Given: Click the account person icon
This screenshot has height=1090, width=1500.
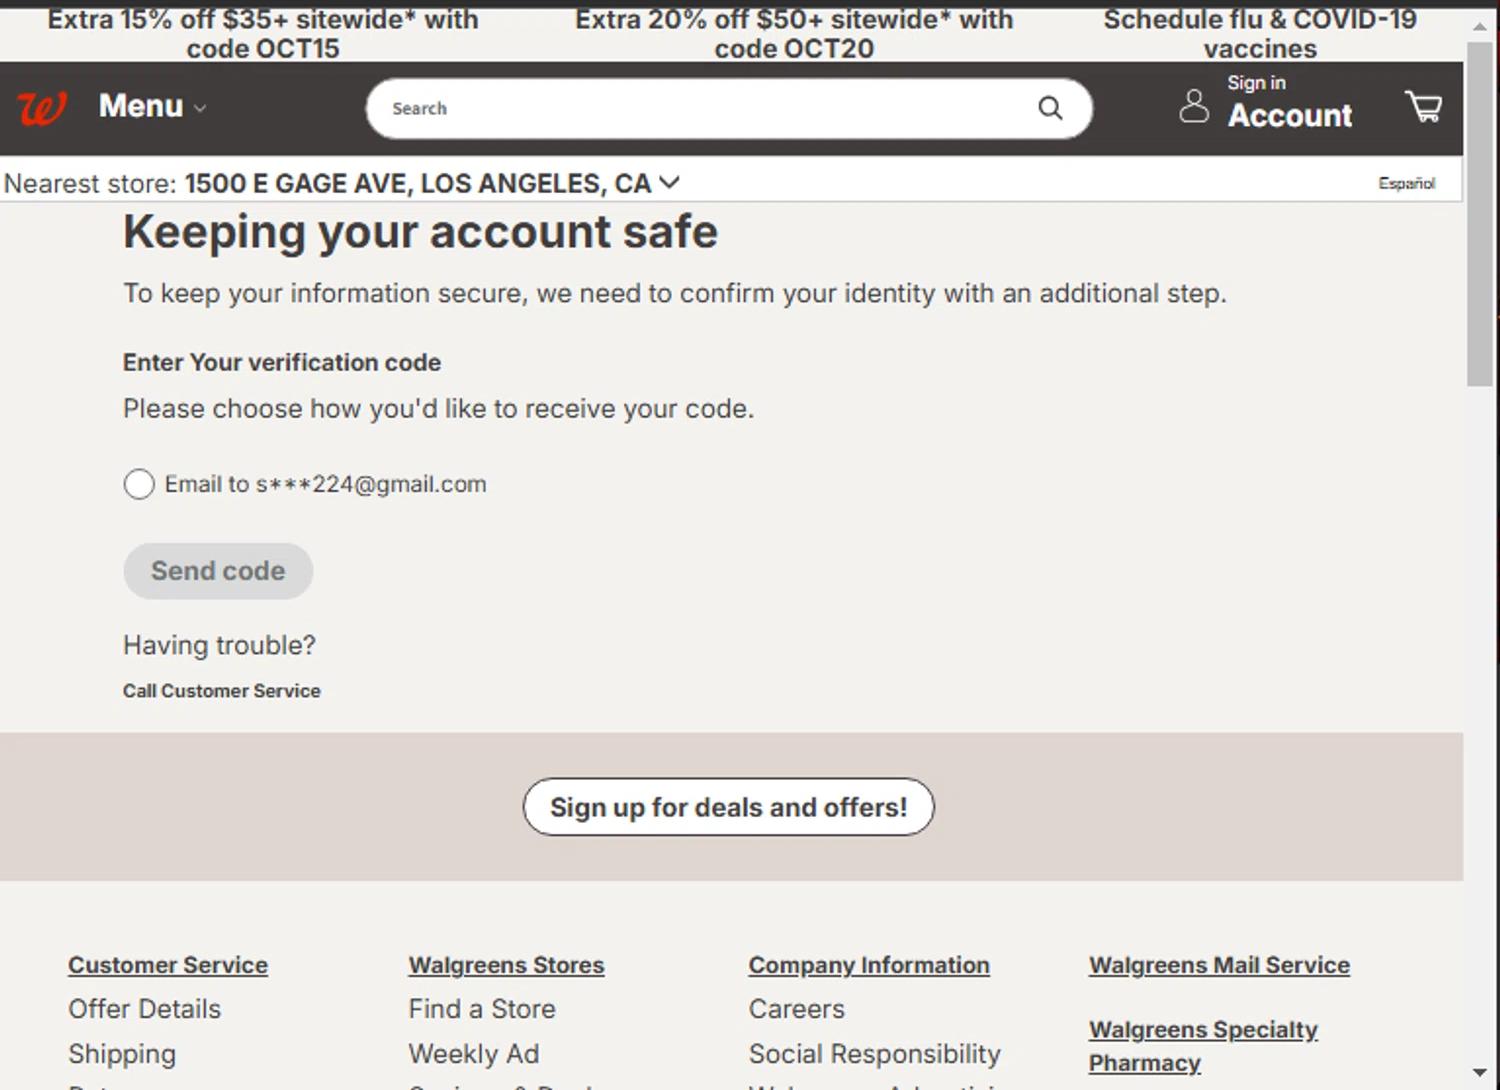Looking at the screenshot, I should [1194, 106].
